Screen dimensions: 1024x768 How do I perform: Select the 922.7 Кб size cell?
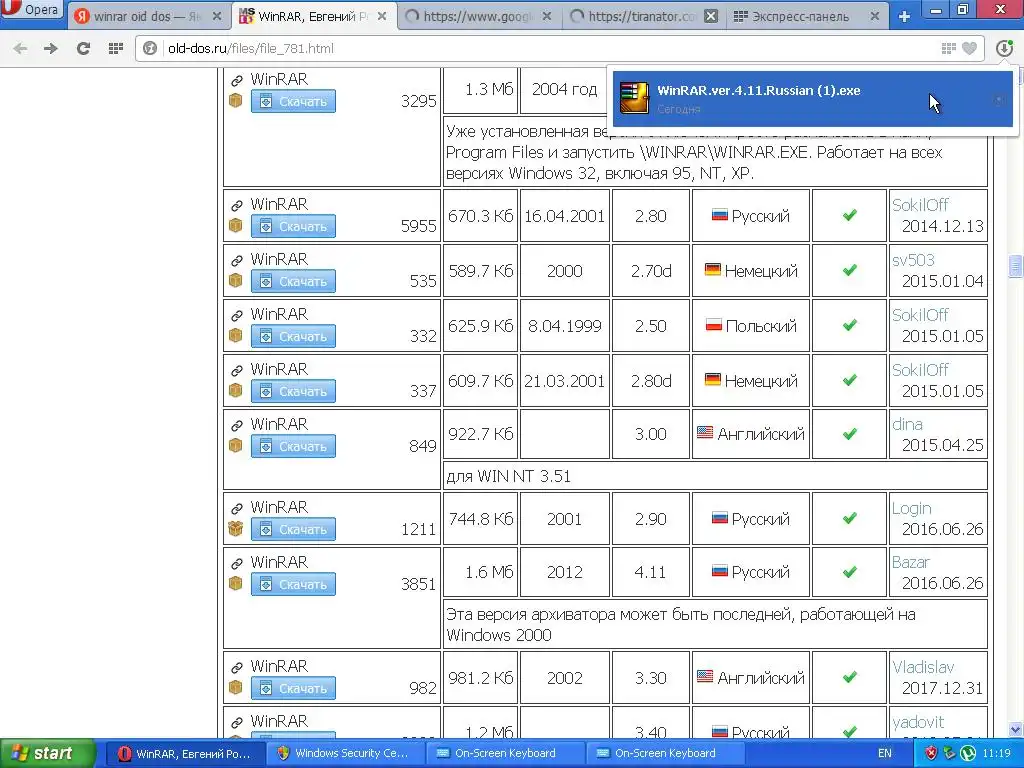click(x=481, y=434)
